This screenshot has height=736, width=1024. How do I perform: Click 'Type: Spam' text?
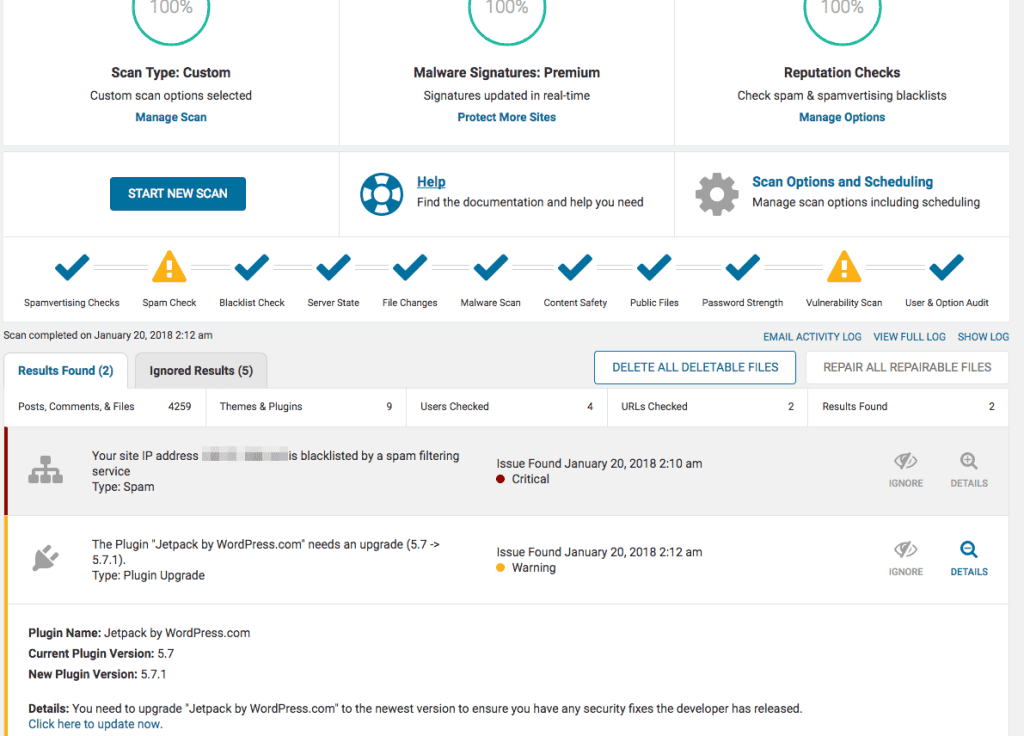point(123,487)
